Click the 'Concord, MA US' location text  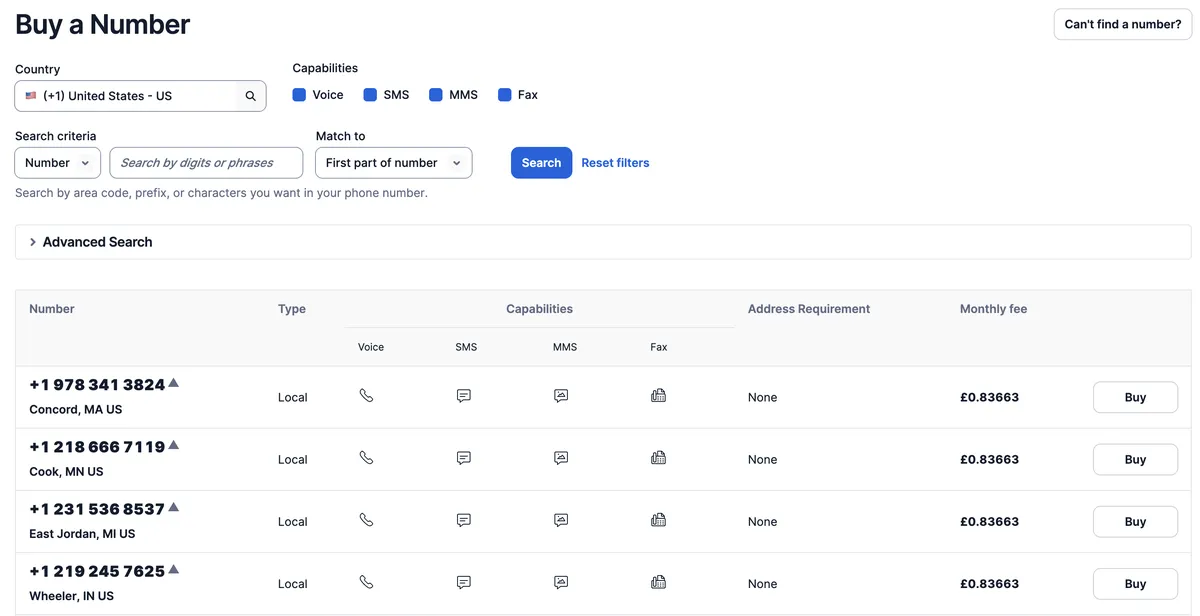pos(76,410)
